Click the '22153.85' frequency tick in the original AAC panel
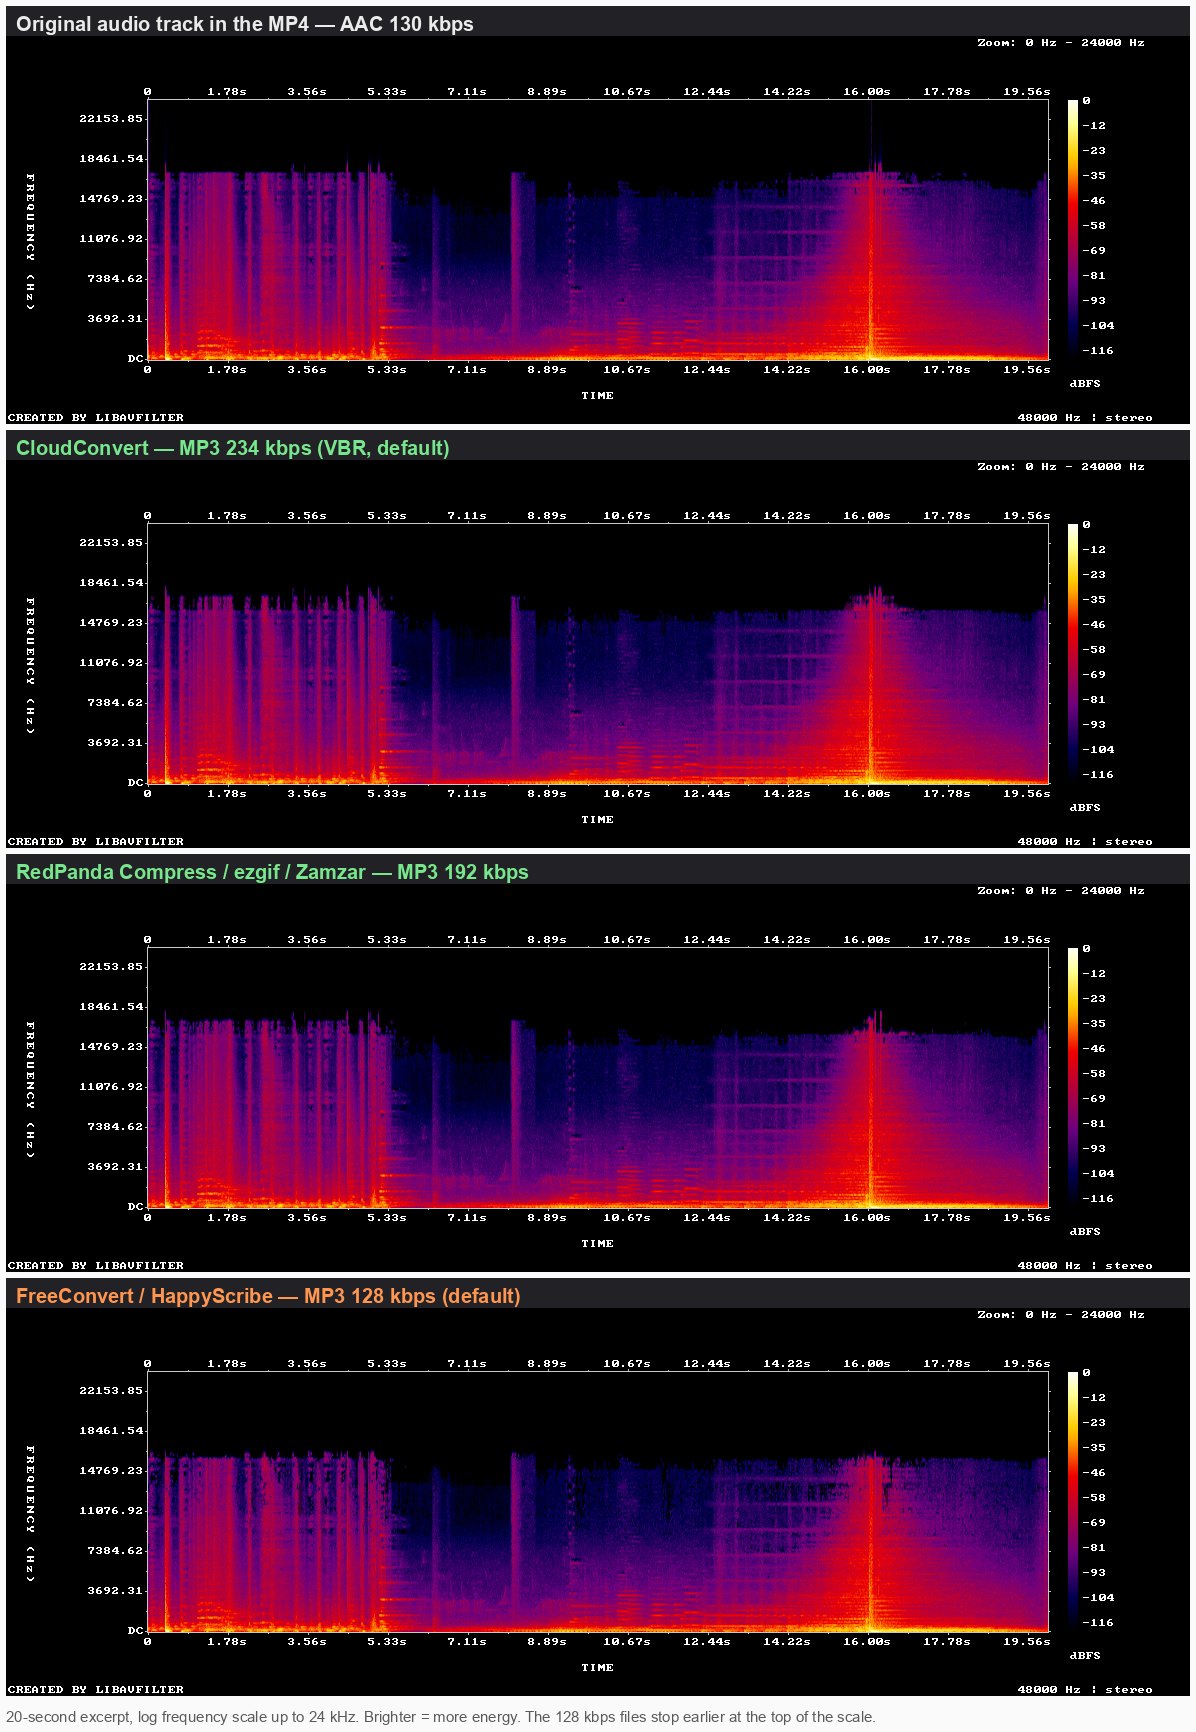The image size is (1196, 1732). pyautogui.click(x=111, y=119)
